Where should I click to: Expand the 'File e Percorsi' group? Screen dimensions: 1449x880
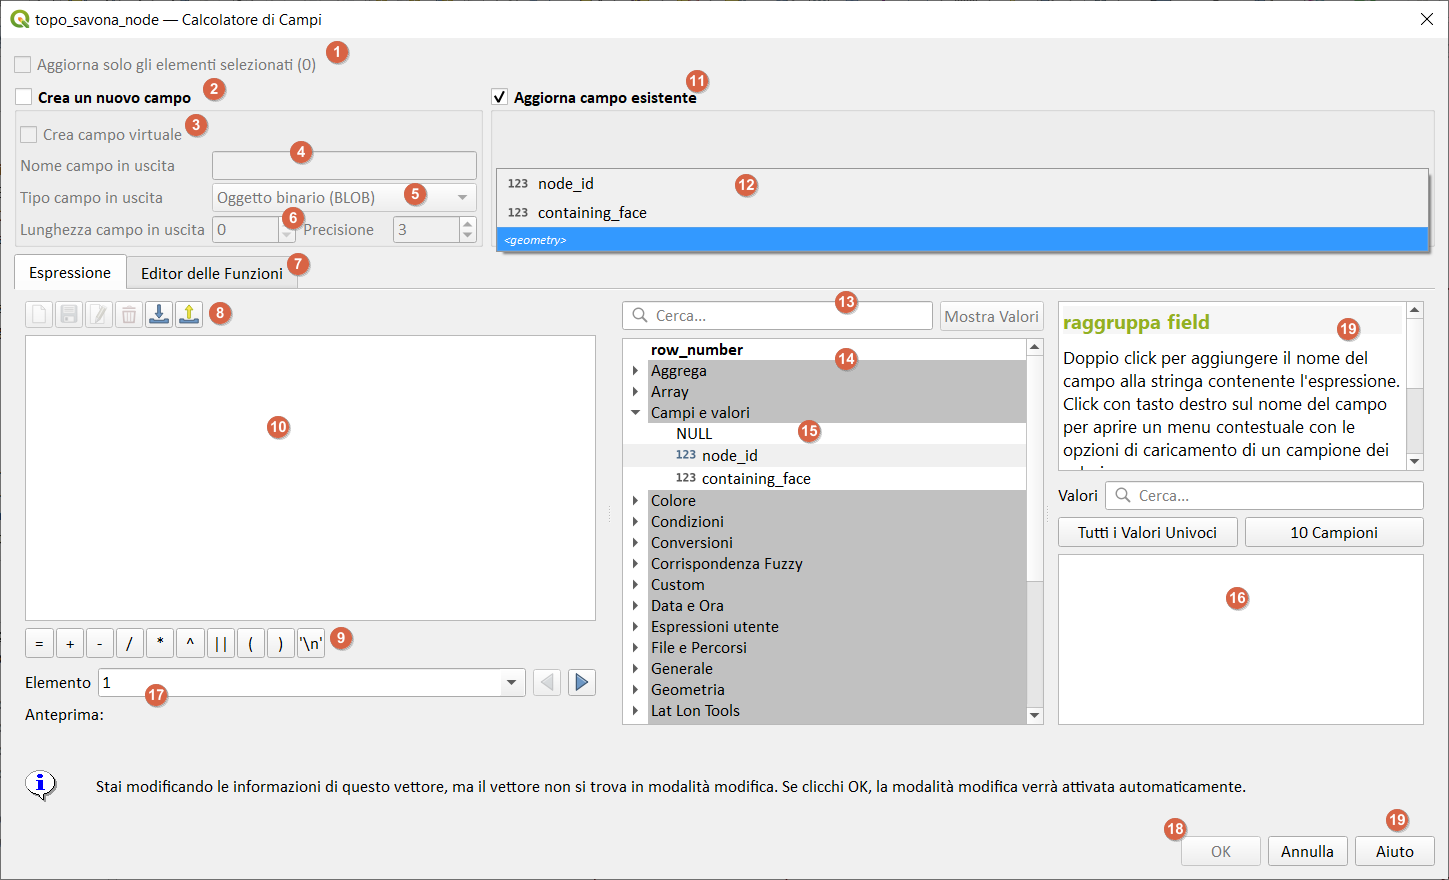[x=635, y=648]
